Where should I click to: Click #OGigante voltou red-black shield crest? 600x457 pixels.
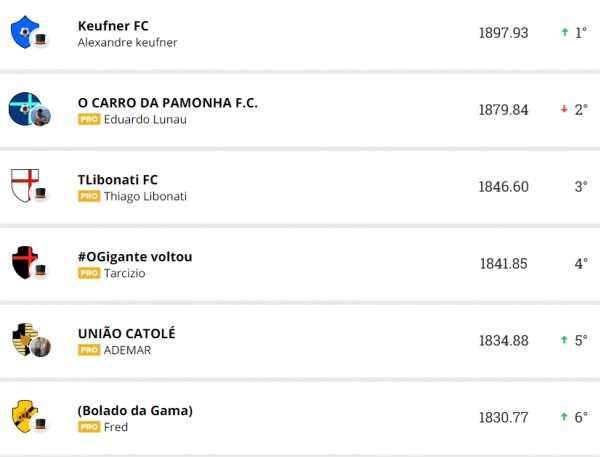23,263
